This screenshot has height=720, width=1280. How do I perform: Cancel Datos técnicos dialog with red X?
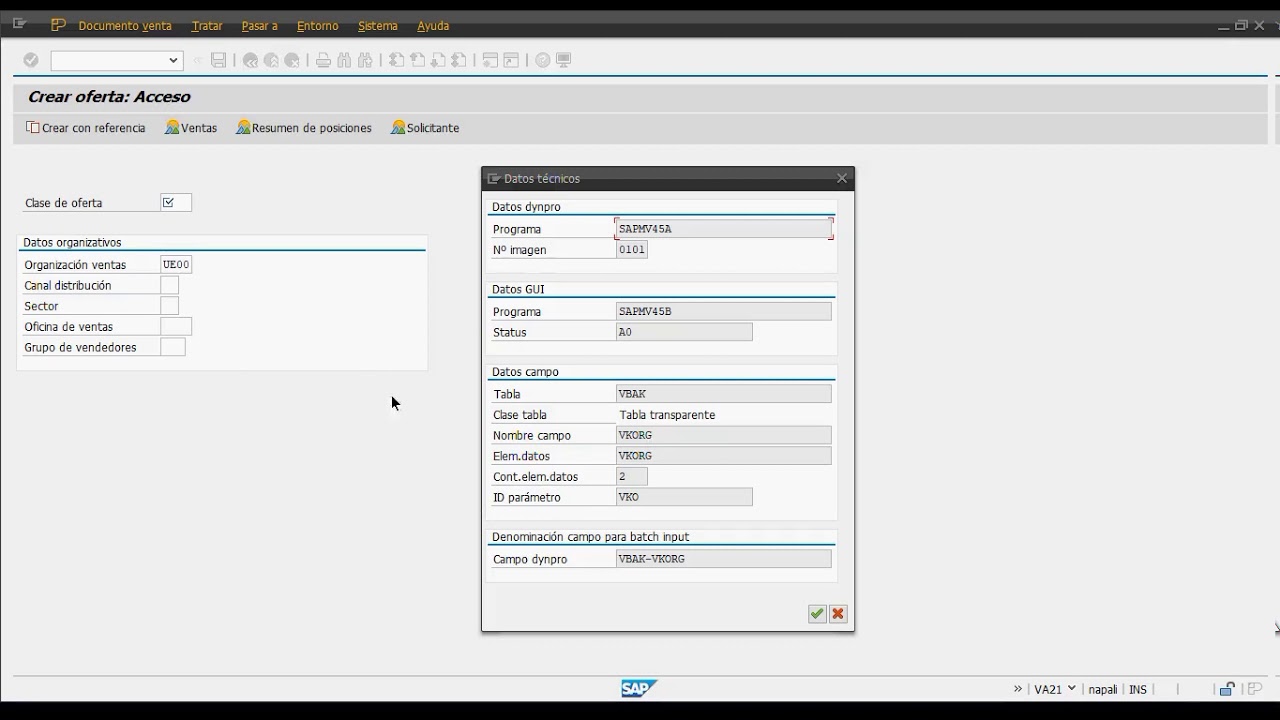pos(838,614)
